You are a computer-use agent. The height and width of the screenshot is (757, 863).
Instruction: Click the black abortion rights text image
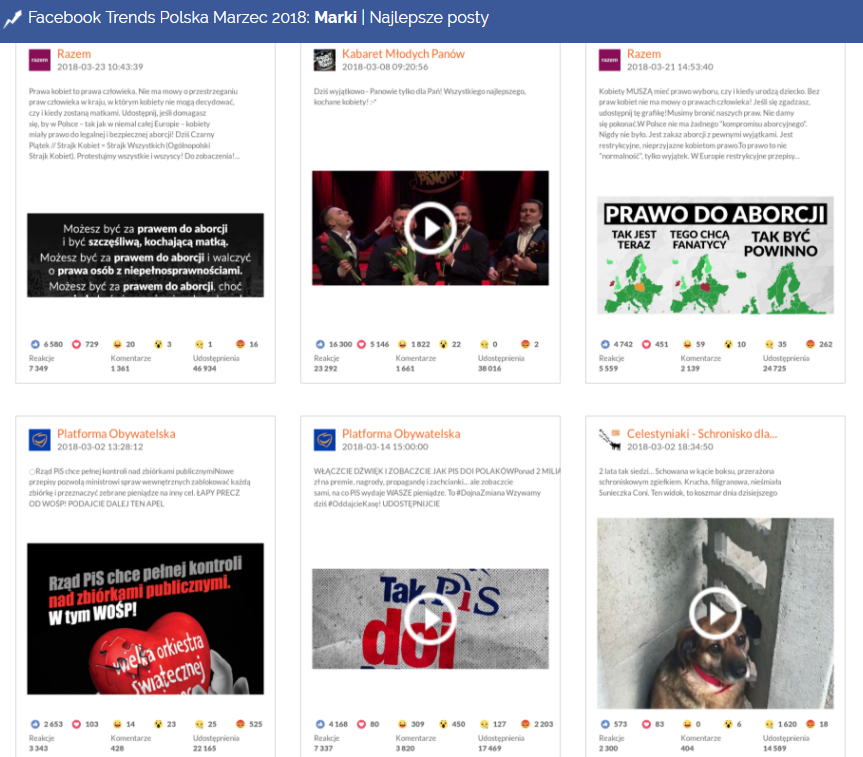click(145, 254)
